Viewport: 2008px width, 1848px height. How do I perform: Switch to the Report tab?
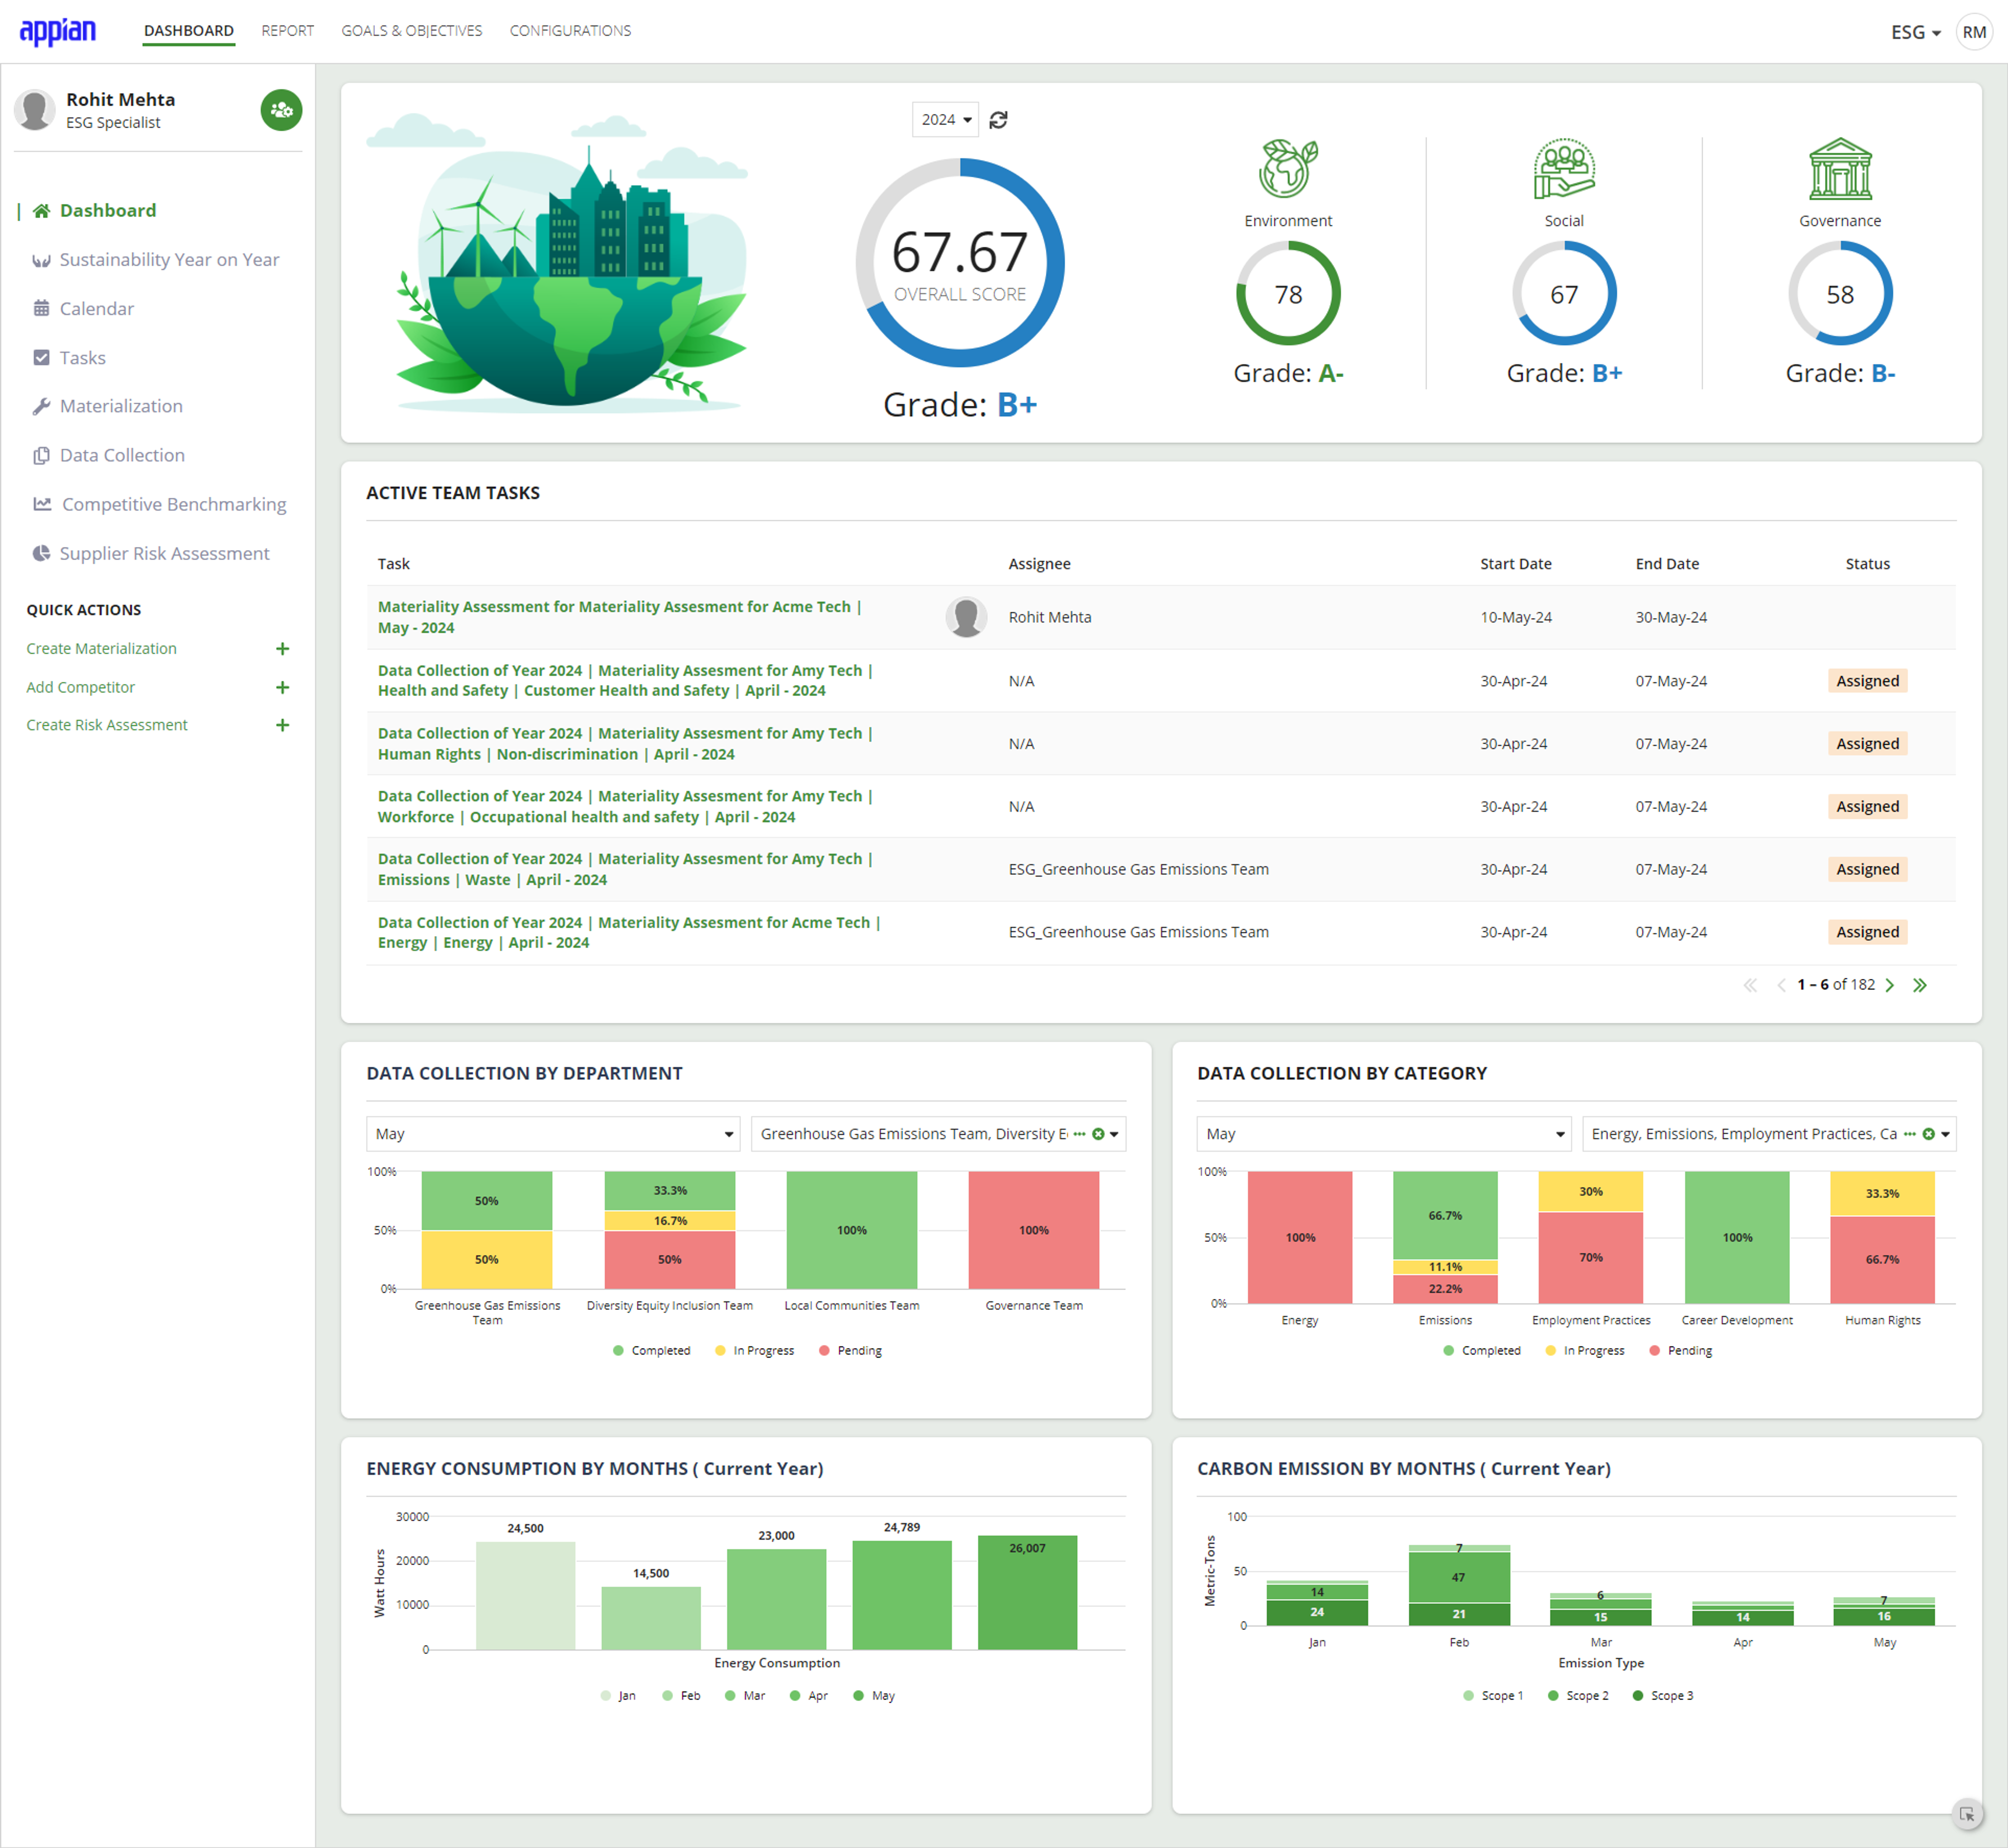(287, 31)
